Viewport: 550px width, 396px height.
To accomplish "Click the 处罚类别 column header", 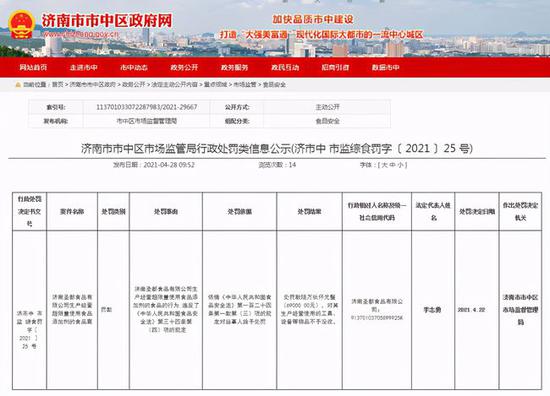I will coord(113,212).
